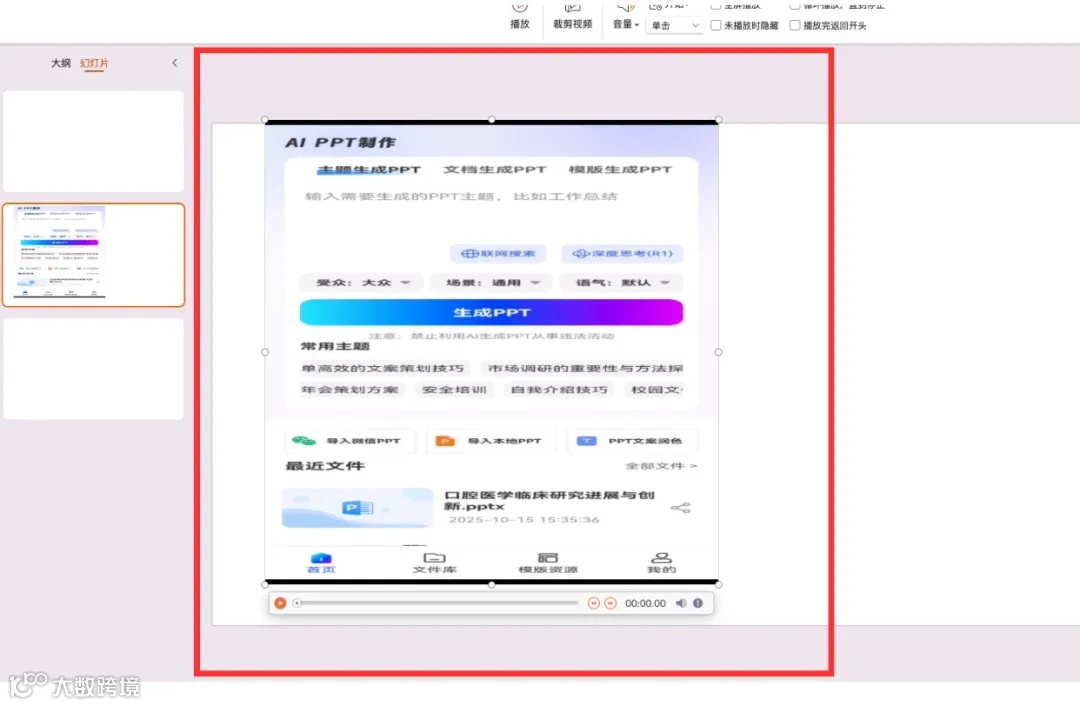Viewport: 1080px width, 706px height.
Task: Click the 自我介绍技巧 topic tag
Action: coord(559,390)
